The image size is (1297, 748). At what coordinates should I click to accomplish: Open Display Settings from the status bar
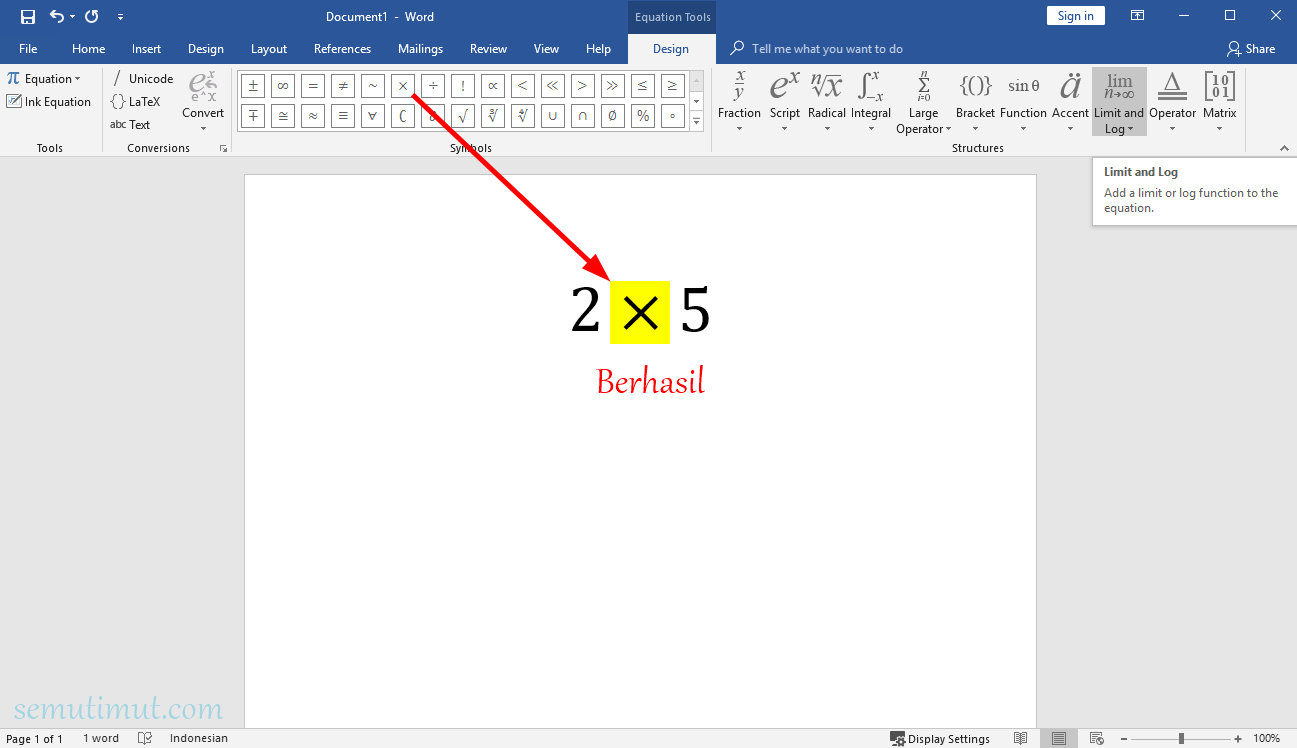940,738
